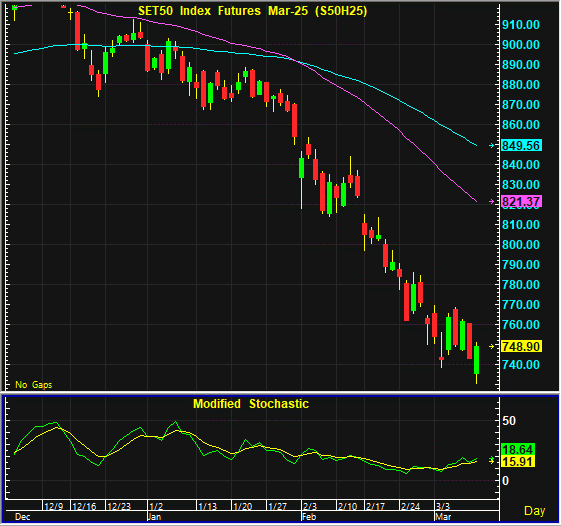
Task: Click the 800.00 level on the price axis
Action: (521, 245)
